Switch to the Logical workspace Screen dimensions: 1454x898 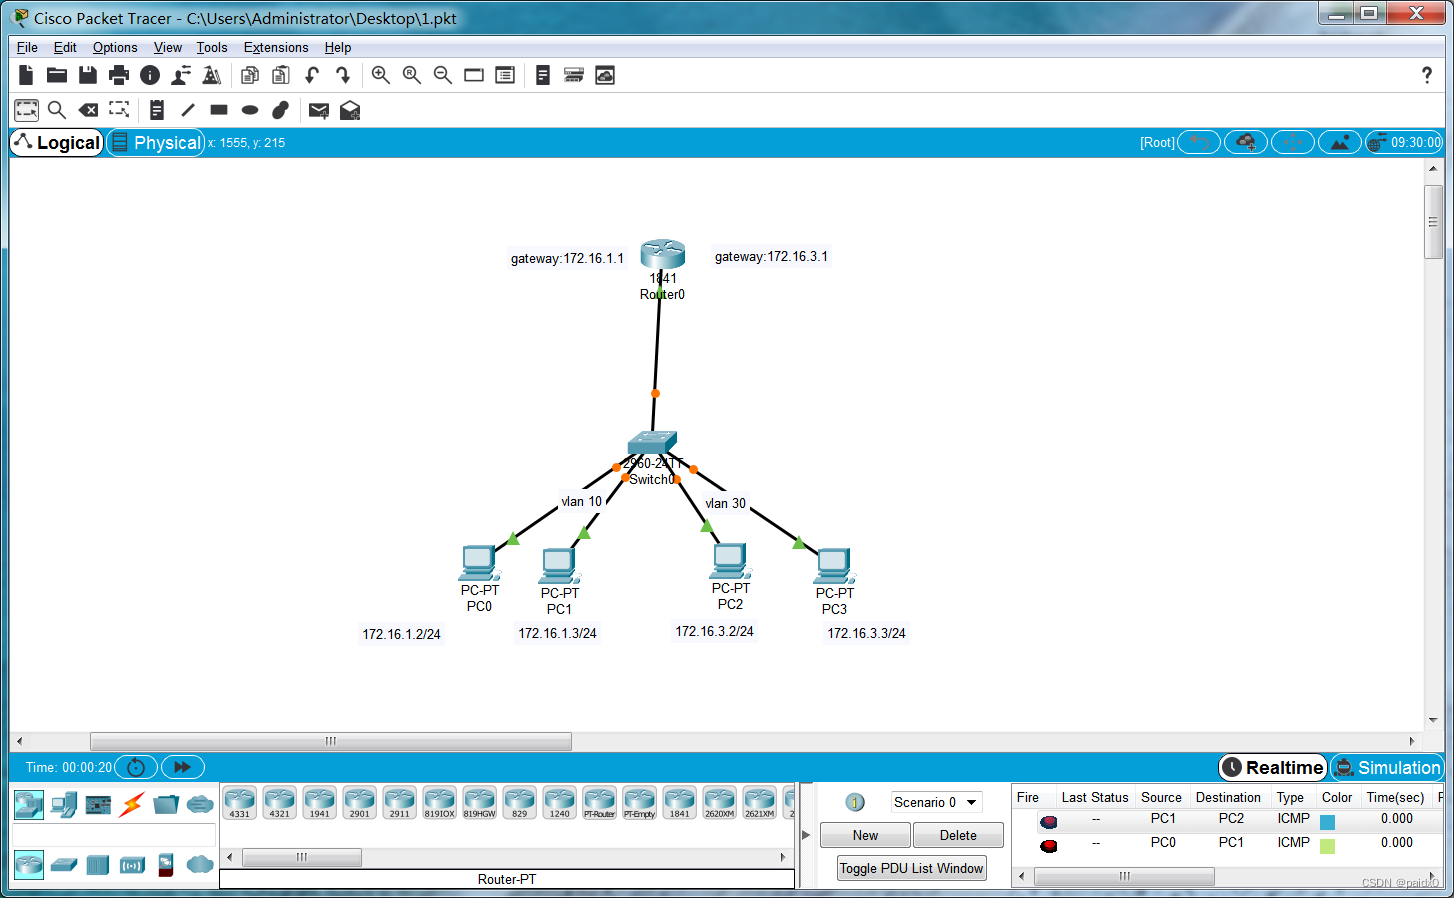point(57,143)
